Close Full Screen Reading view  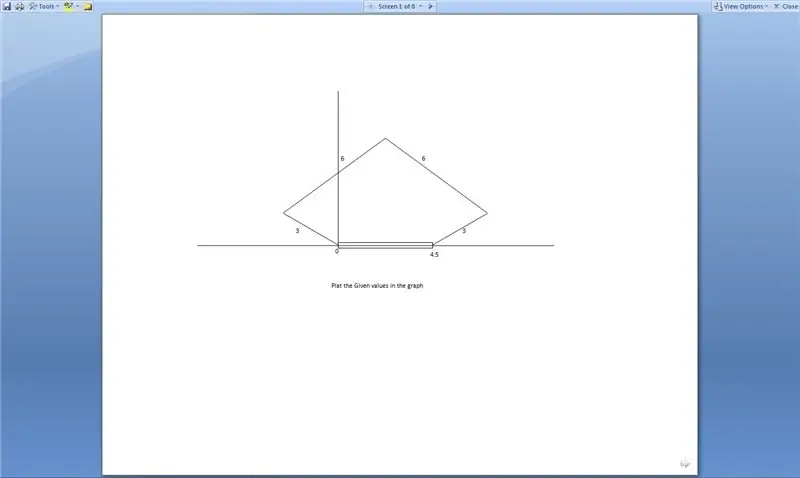(x=786, y=7)
